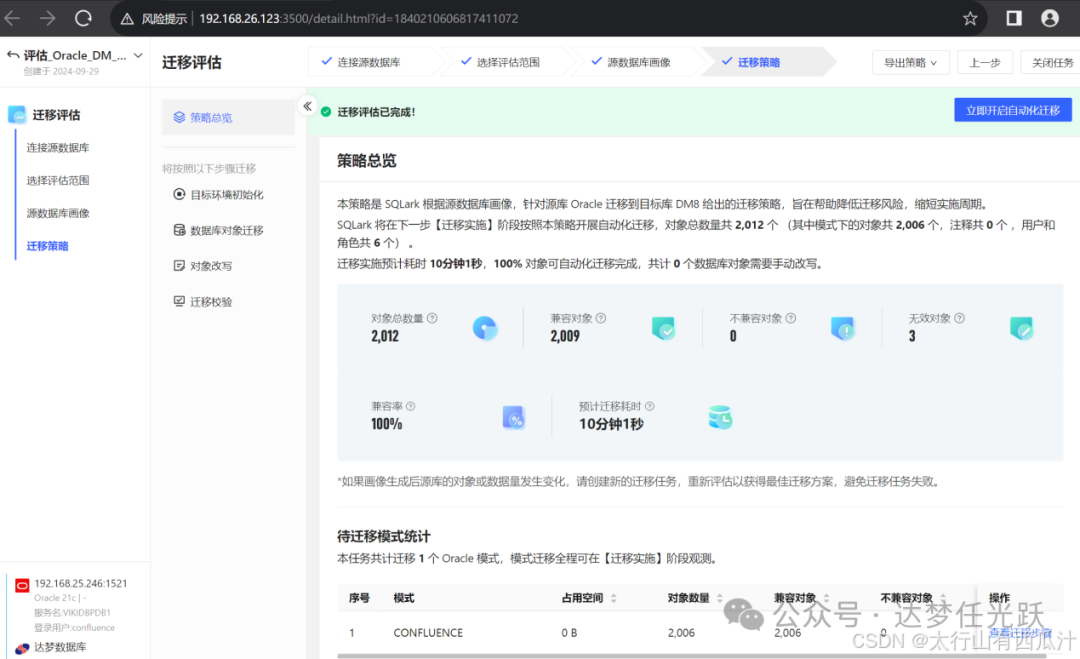This screenshot has width=1080, height=659.
Task: Select the 策略总览 panel item
Action: pyautogui.click(x=228, y=117)
